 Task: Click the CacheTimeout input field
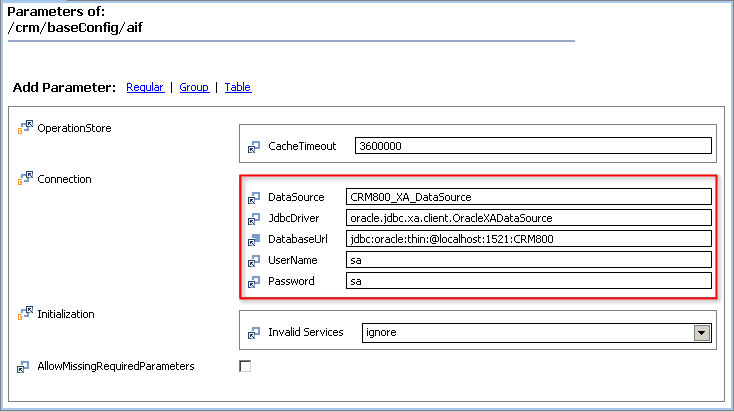(x=532, y=146)
